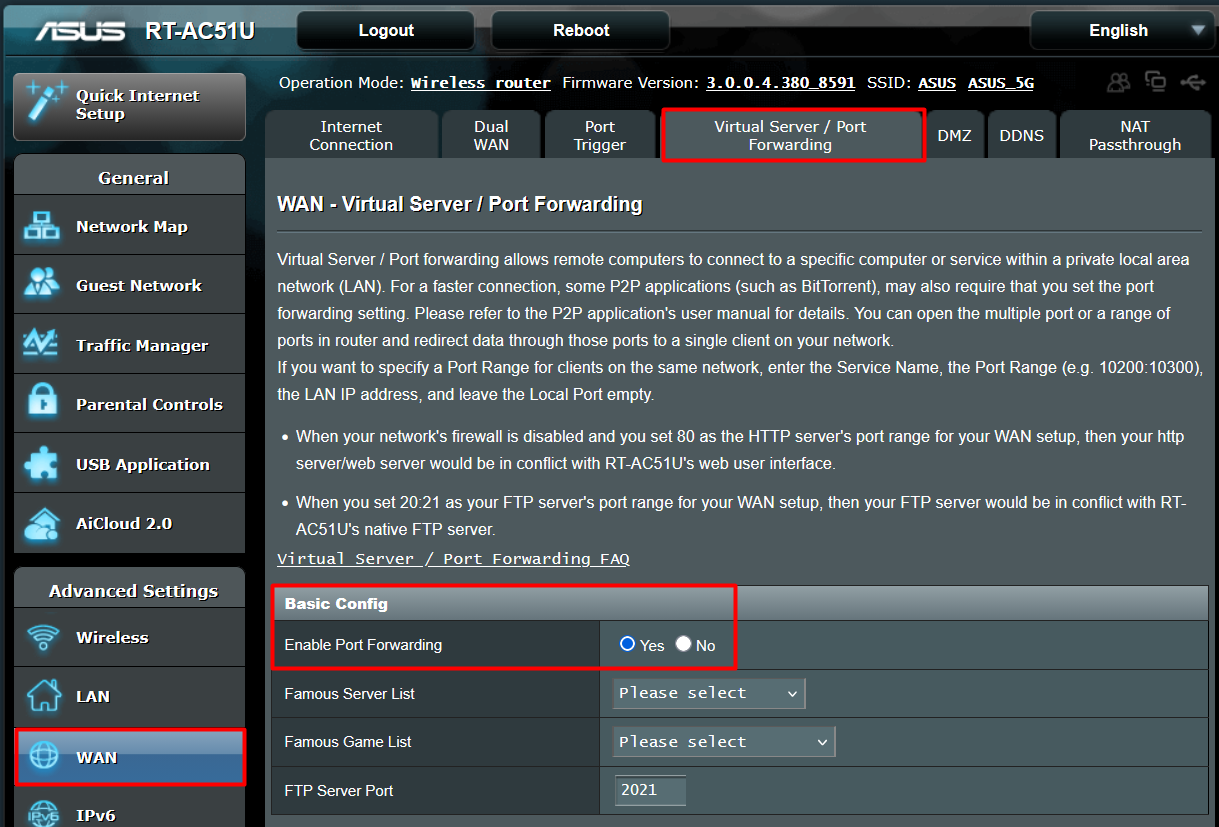The image size is (1219, 827).
Task: Click the client users status icon
Action: coord(1119,81)
